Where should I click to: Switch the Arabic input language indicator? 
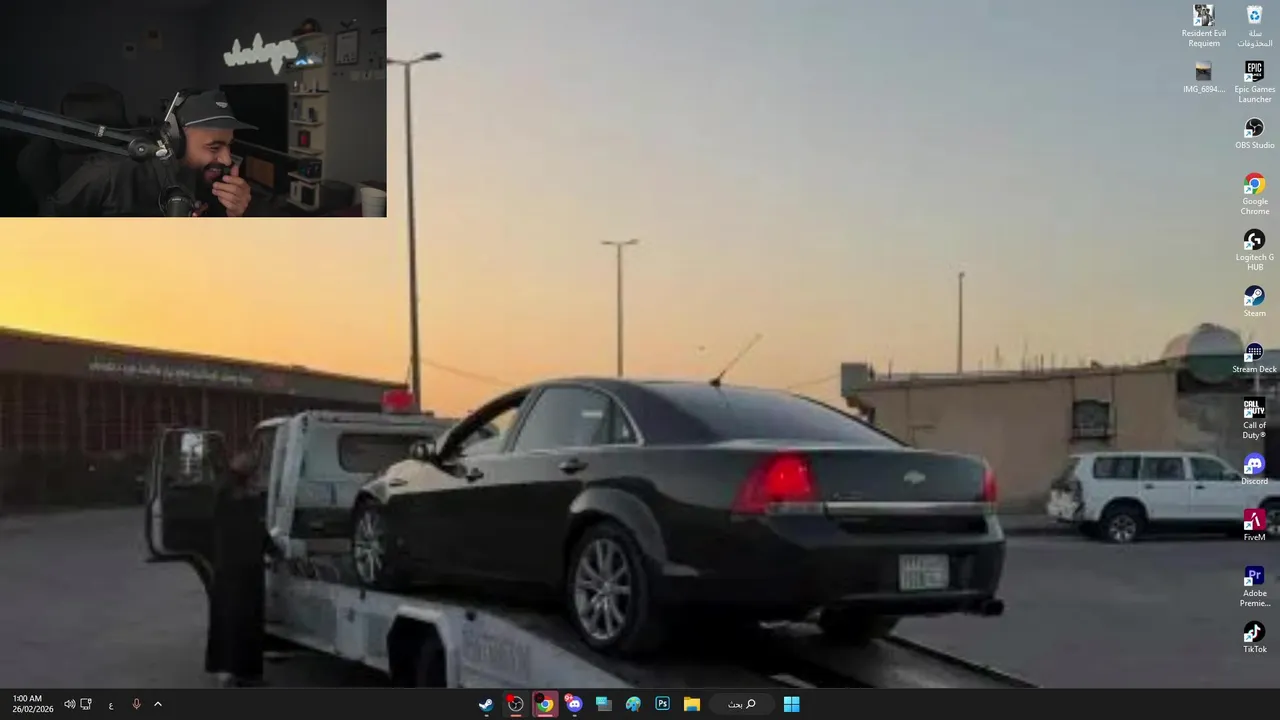110,704
